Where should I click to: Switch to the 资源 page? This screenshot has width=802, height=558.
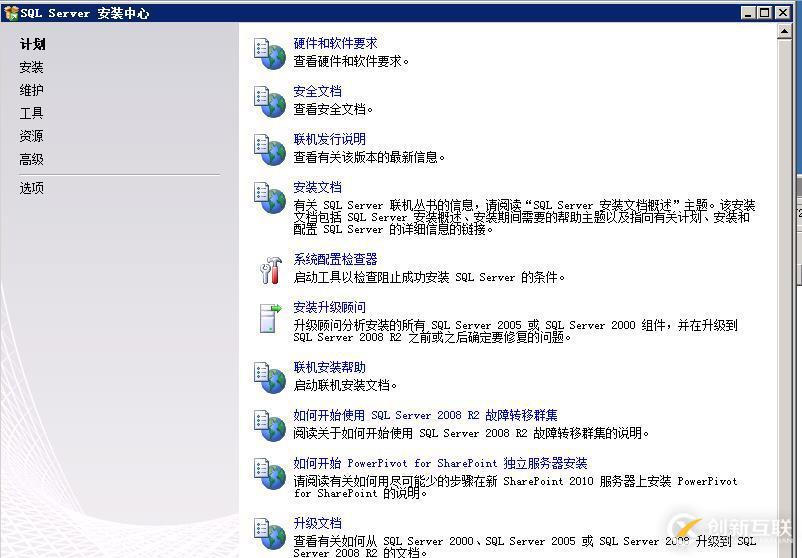coord(32,136)
